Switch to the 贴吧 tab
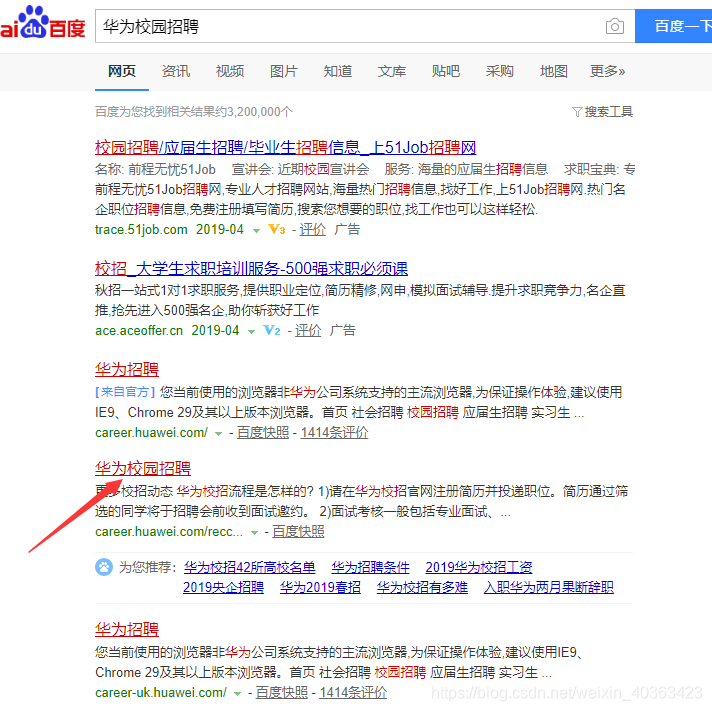This screenshot has width=712, height=711. pos(446,71)
